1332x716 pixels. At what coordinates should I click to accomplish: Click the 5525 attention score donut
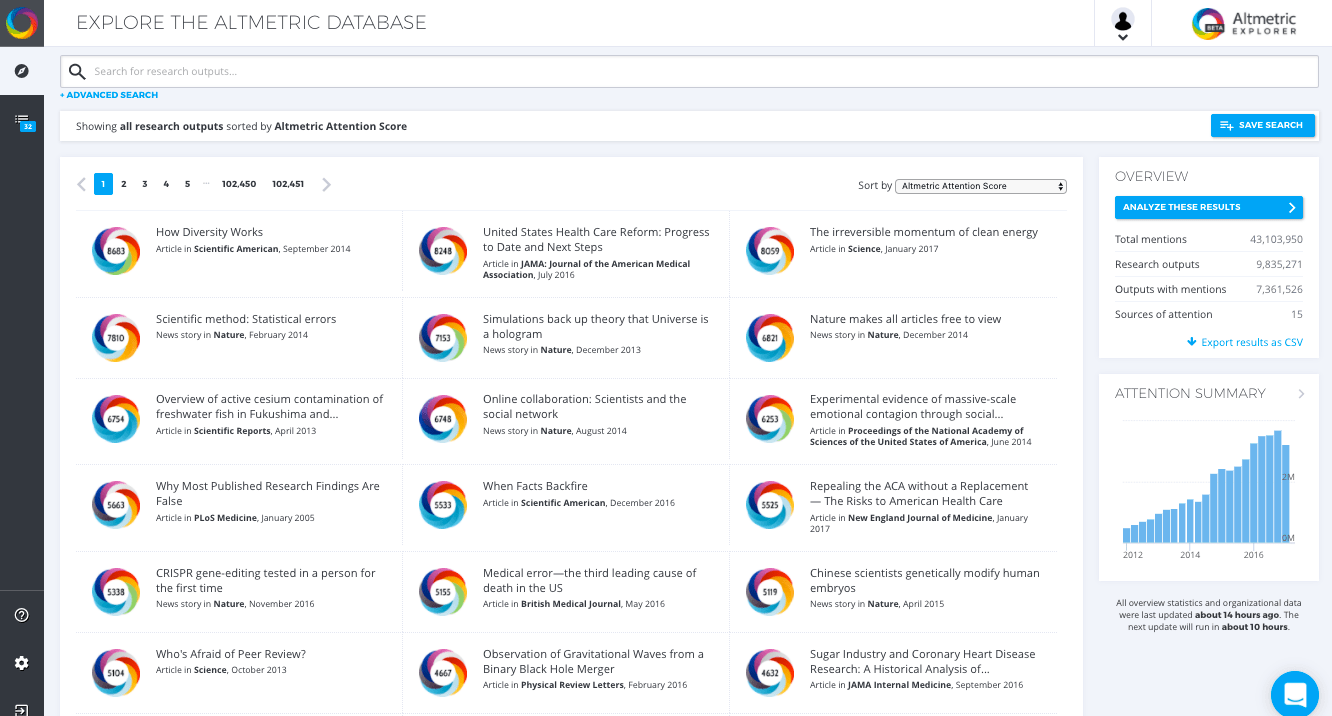[x=770, y=505]
